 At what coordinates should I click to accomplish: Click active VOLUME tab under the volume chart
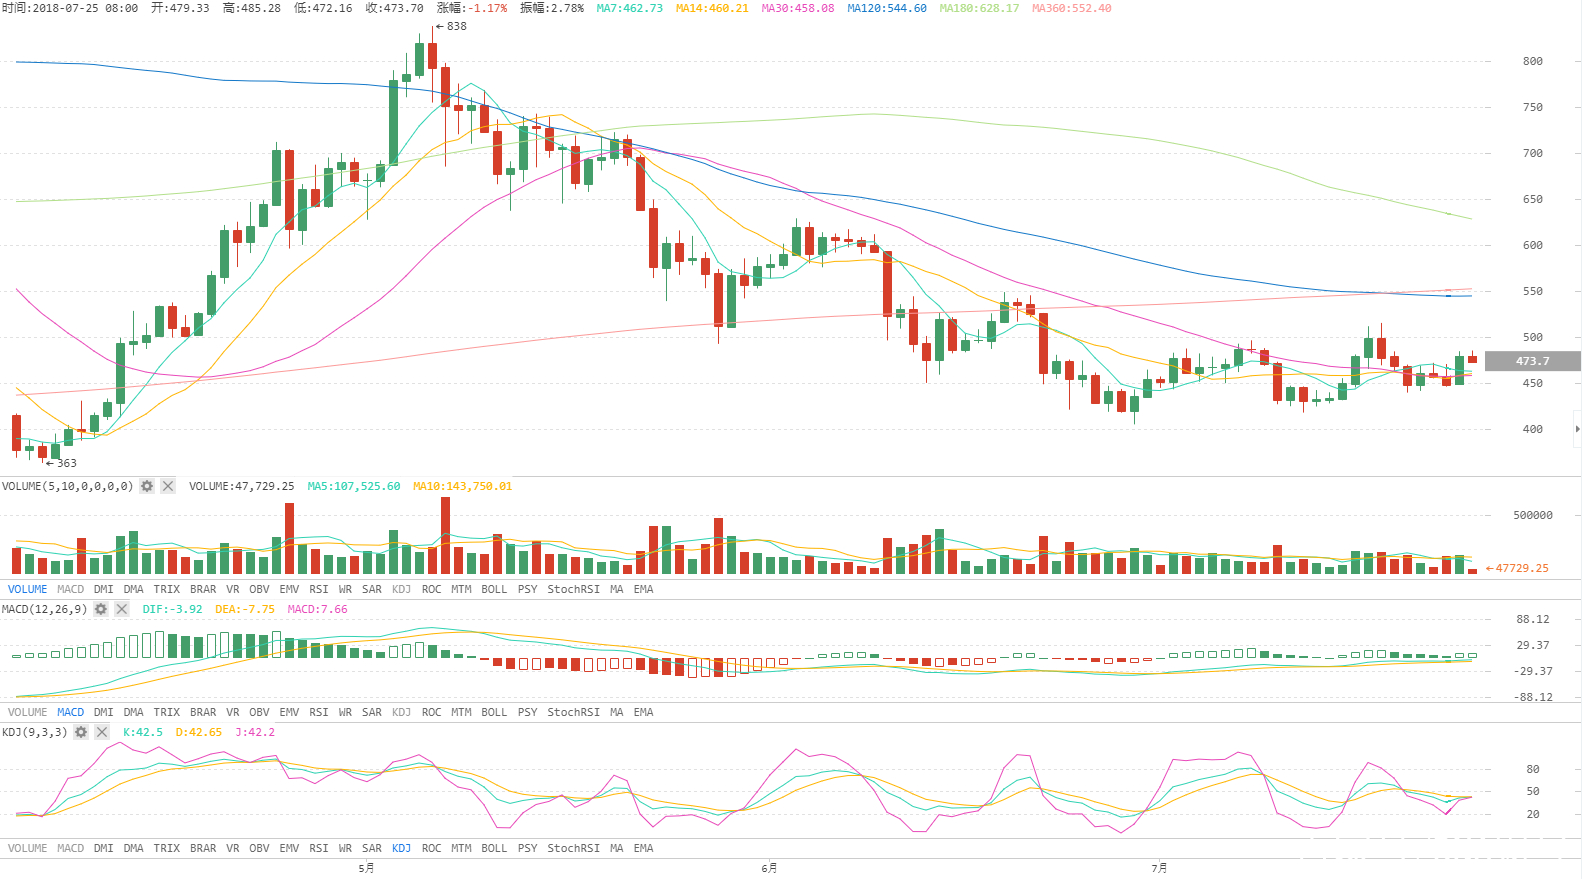pyautogui.click(x=27, y=589)
